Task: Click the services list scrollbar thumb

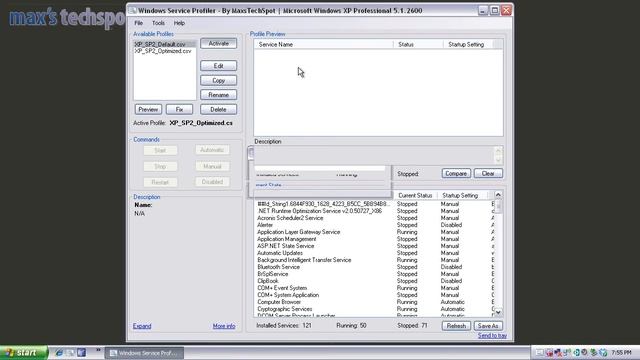Action: (498, 206)
